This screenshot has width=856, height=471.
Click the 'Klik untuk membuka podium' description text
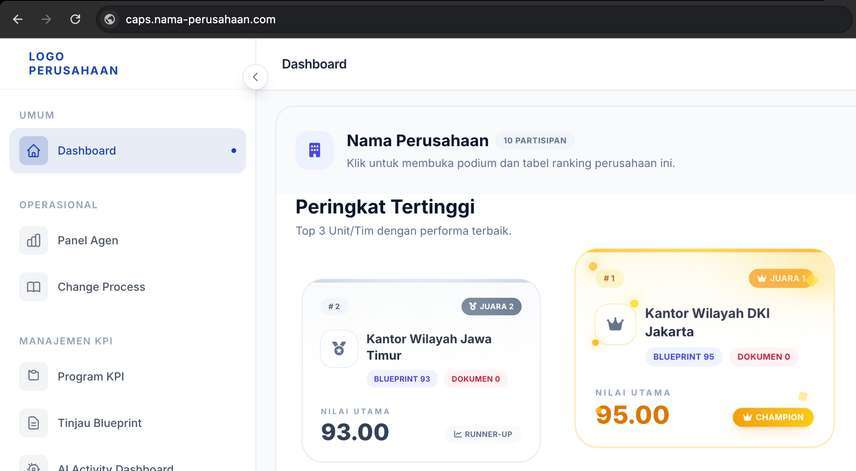tap(510, 163)
